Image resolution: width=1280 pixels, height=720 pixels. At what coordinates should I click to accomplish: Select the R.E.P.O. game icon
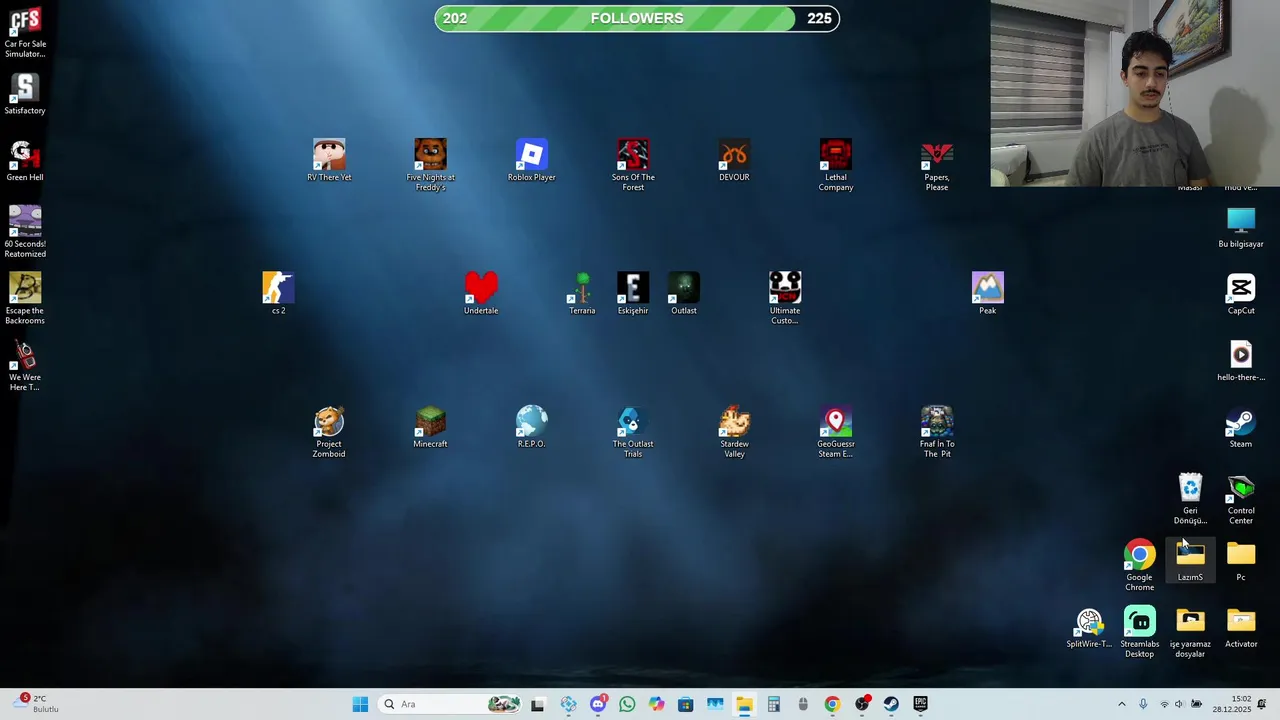pyautogui.click(x=532, y=428)
